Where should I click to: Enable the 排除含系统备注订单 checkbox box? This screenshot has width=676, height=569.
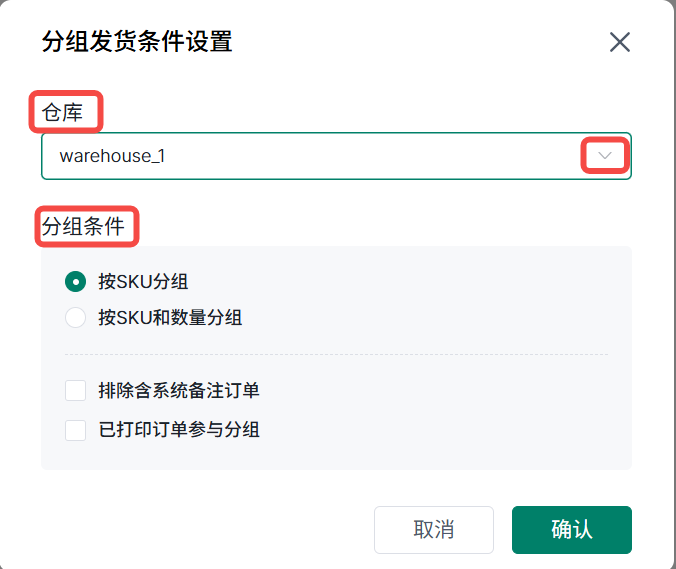click(x=75, y=390)
